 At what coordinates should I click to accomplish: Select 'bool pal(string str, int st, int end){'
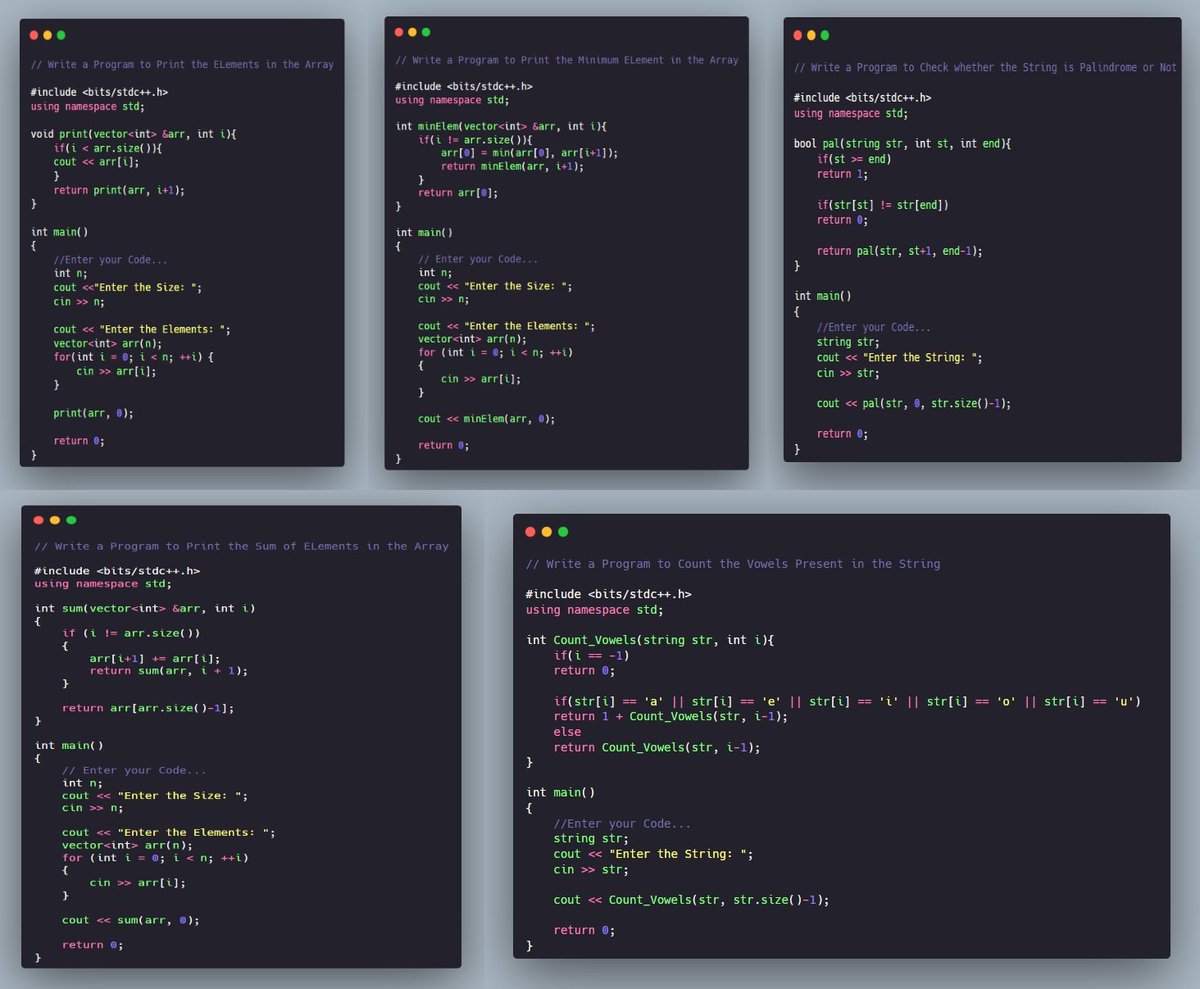point(903,145)
